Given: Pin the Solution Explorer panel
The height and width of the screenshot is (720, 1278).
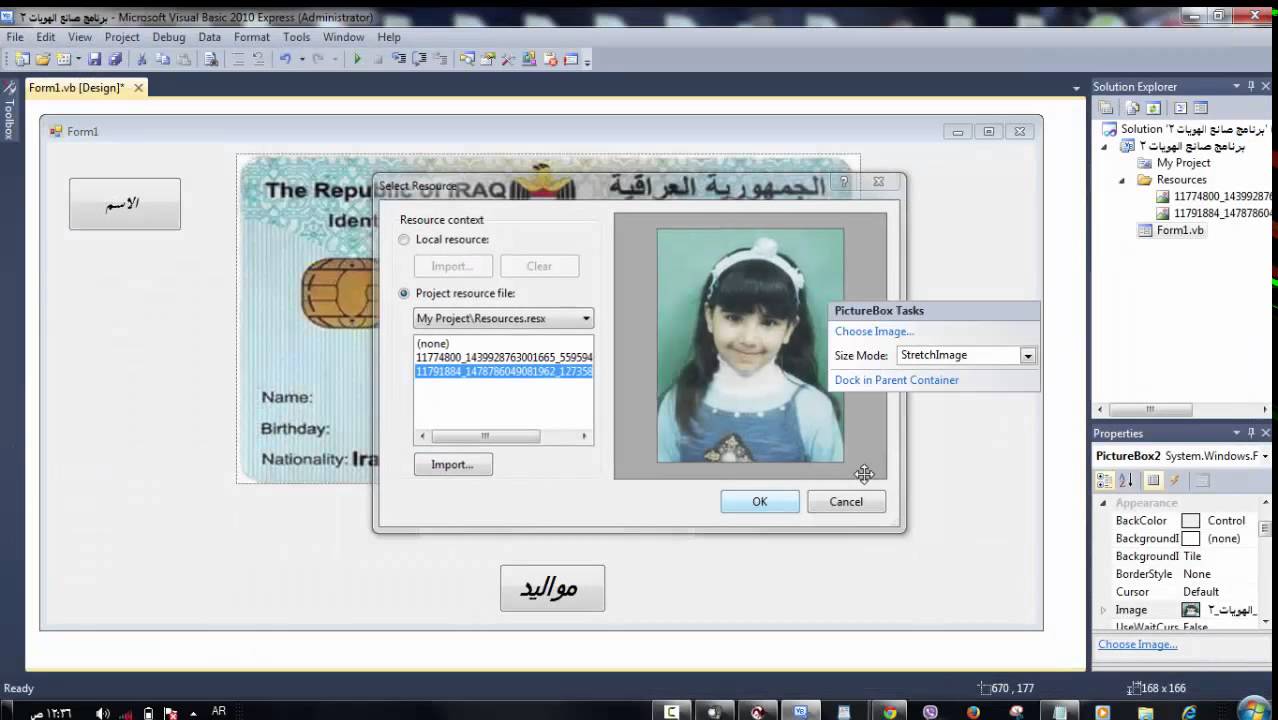Looking at the screenshot, I should click(1251, 86).
